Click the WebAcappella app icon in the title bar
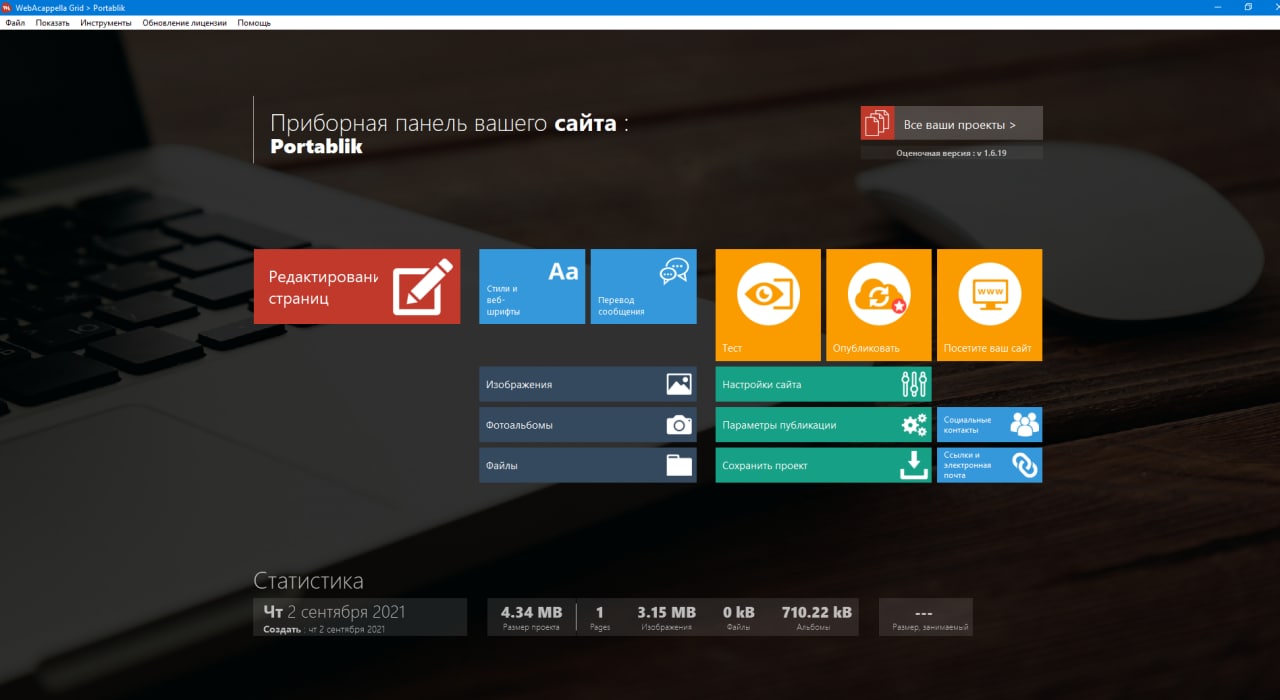This screenshot has width=1280, height=700. point(7,7)
